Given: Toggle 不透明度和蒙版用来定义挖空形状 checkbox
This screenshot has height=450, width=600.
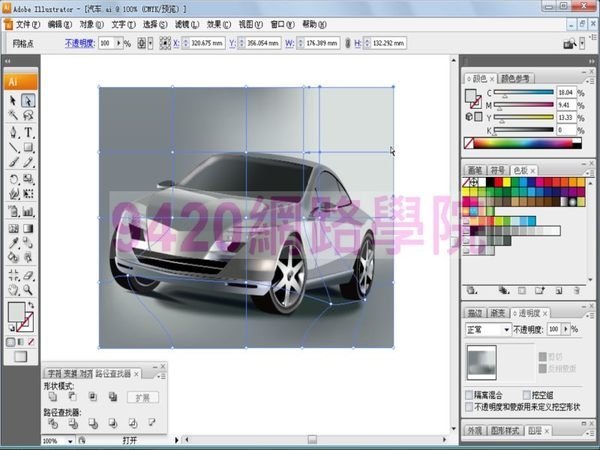Looking at the screenshot, I should click(x=471, y=407).
